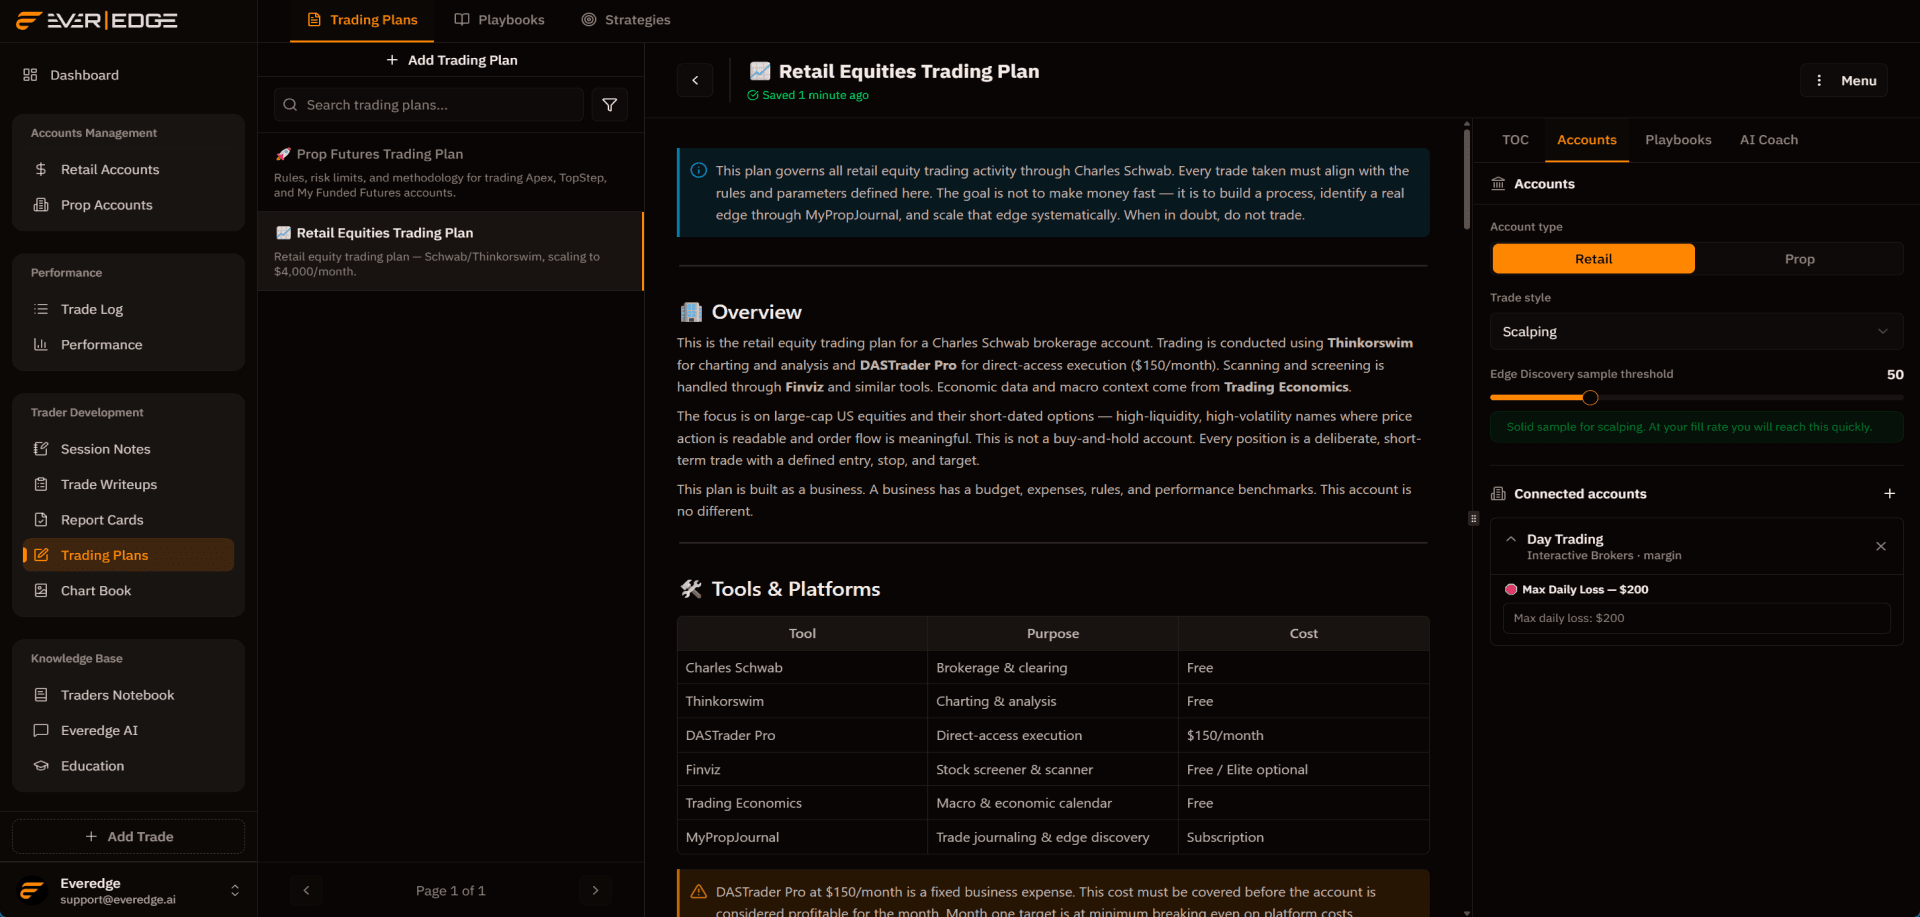Go to previous page of trading plans

[307, 890]
